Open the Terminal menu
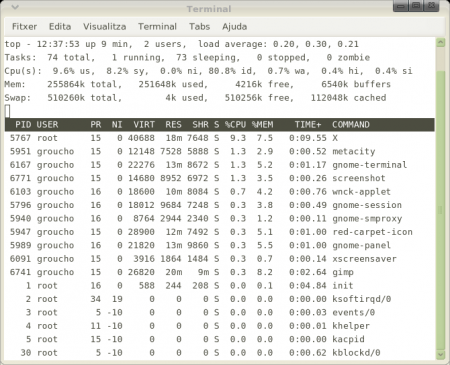The height and width of the screenshot is (365, 450). click(x=157, y=27)
